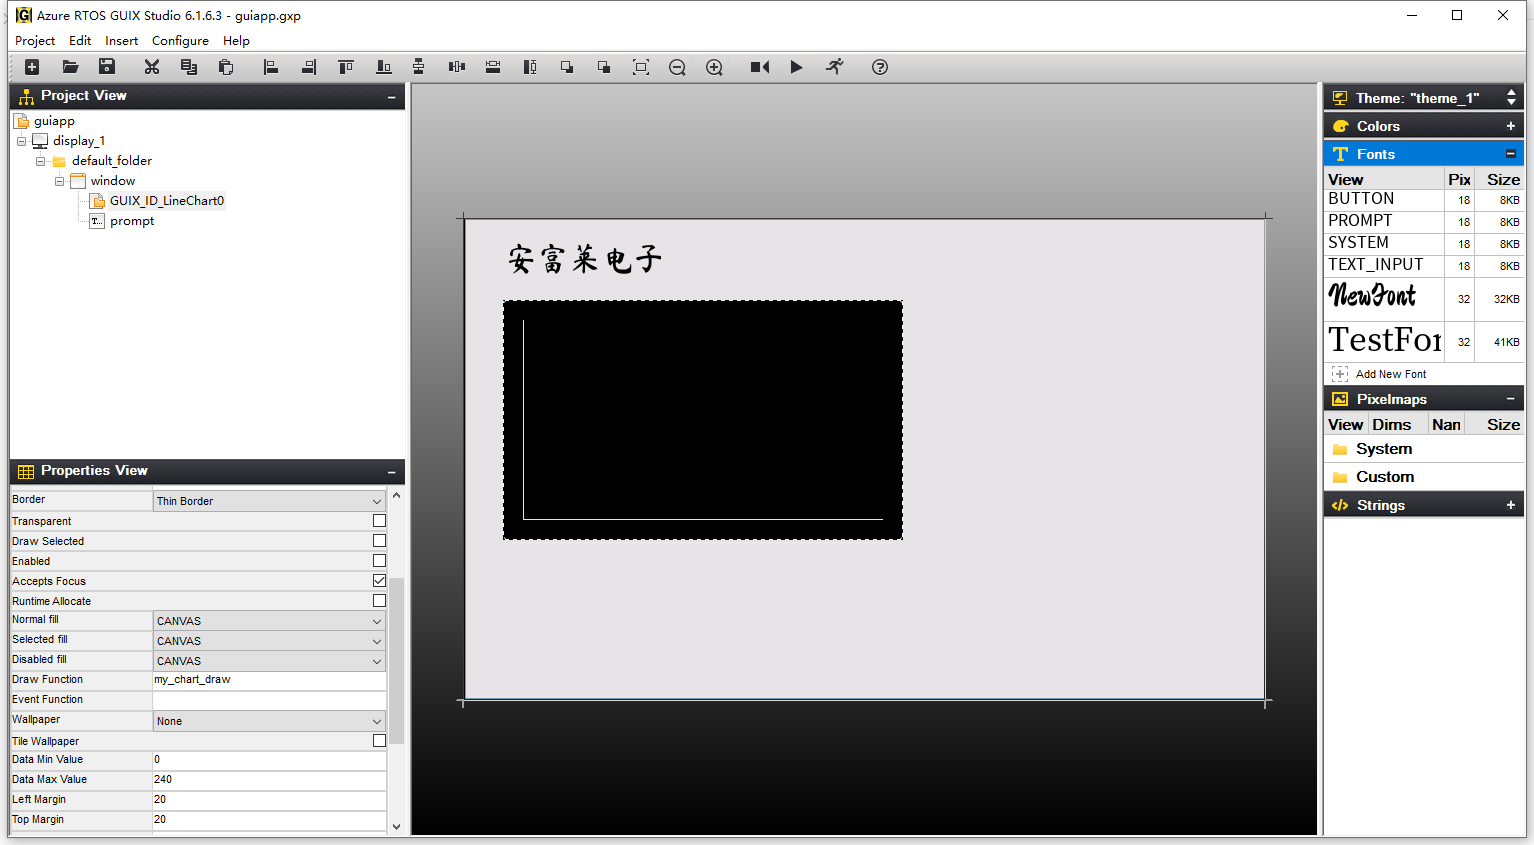Open the Insert menu
Viewport: 1534px width, 845px height.
pyautogui.click(x=121, y=41)
